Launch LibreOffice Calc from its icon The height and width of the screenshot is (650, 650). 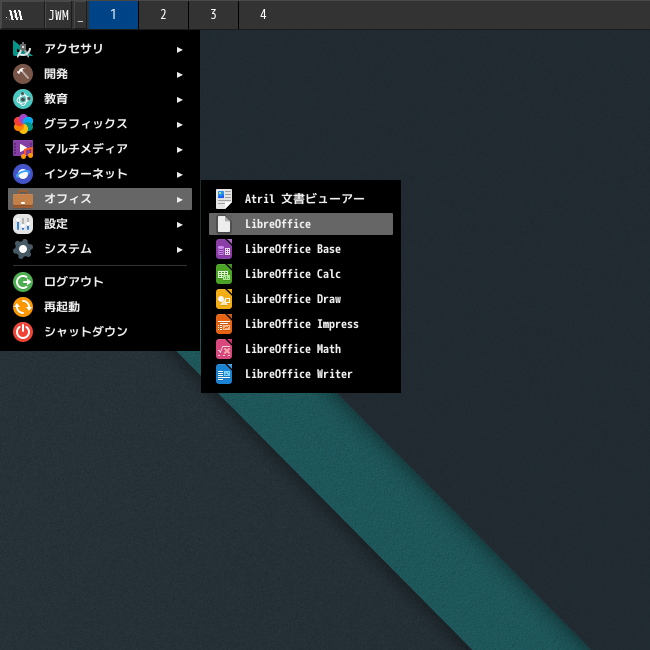[224, 274]
